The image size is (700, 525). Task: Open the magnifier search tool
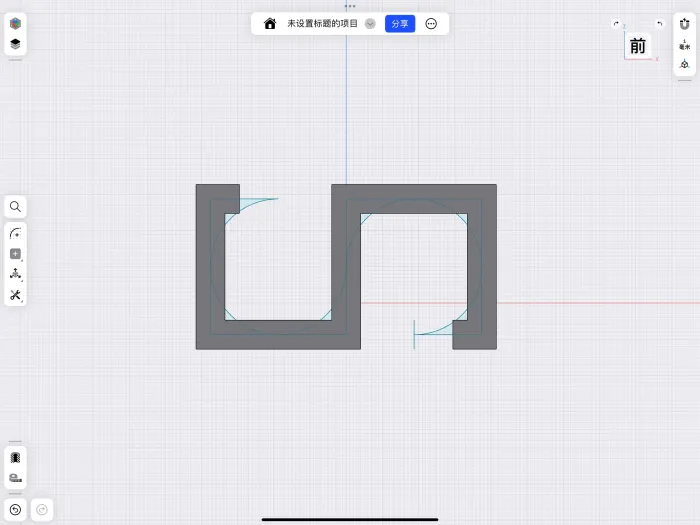click(x=15, y=207)
